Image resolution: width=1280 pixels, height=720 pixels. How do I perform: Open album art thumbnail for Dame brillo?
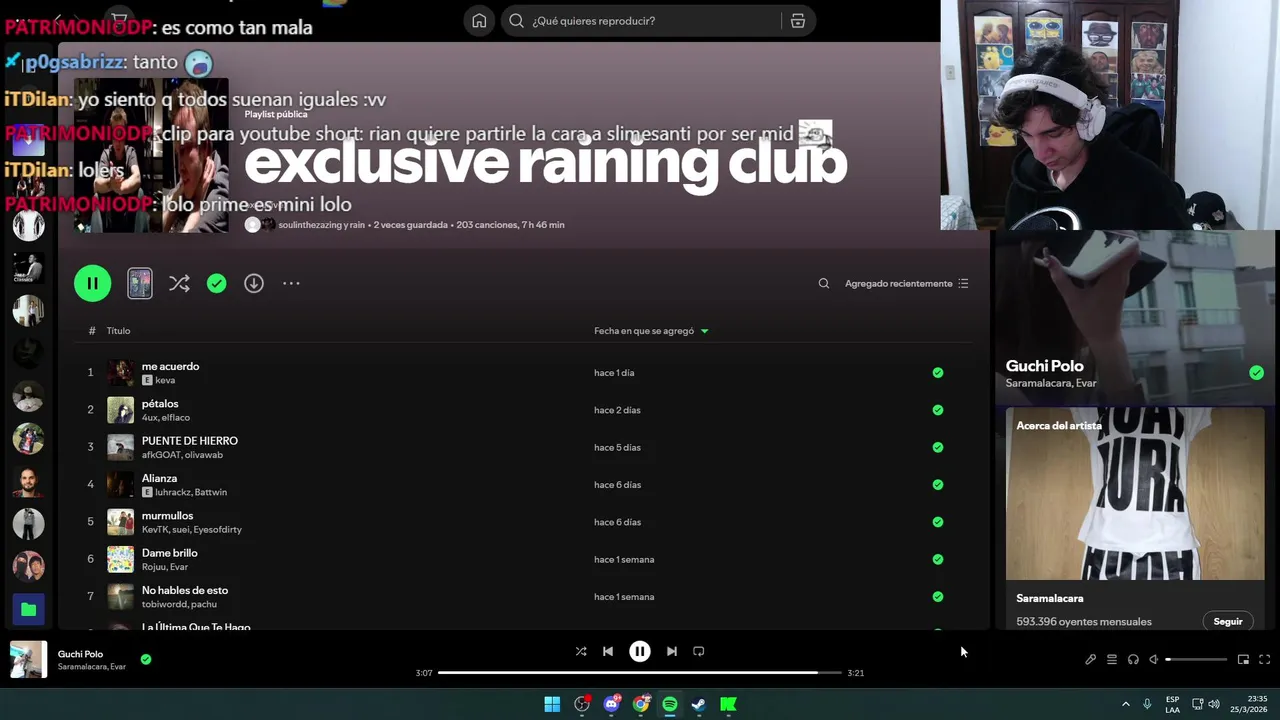point(120,559)
